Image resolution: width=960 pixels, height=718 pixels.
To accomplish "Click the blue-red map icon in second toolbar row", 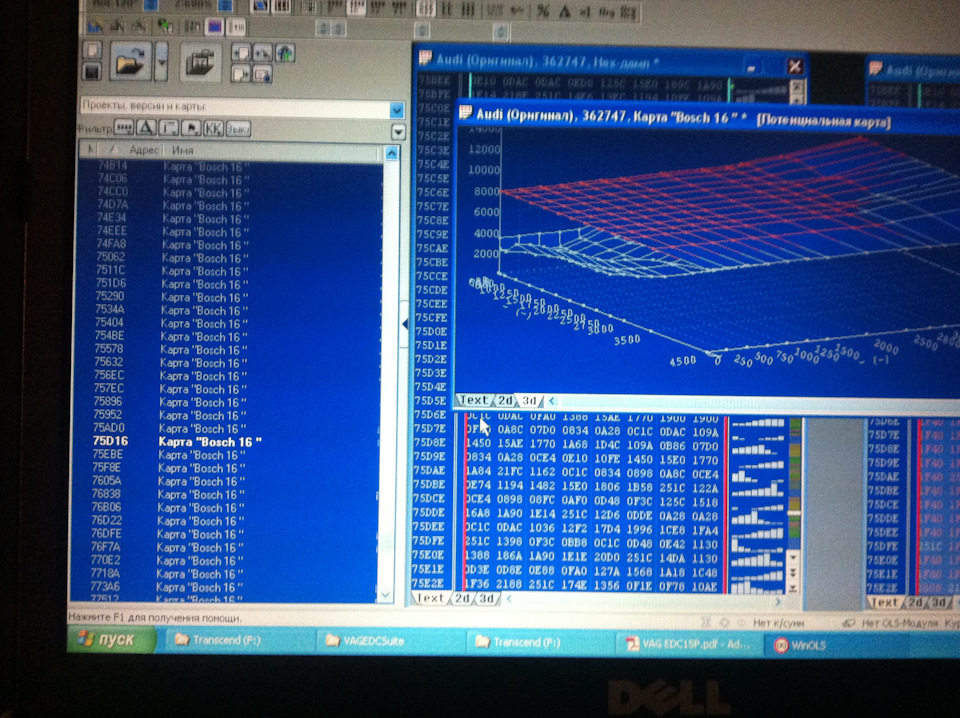I will (214, 27).
